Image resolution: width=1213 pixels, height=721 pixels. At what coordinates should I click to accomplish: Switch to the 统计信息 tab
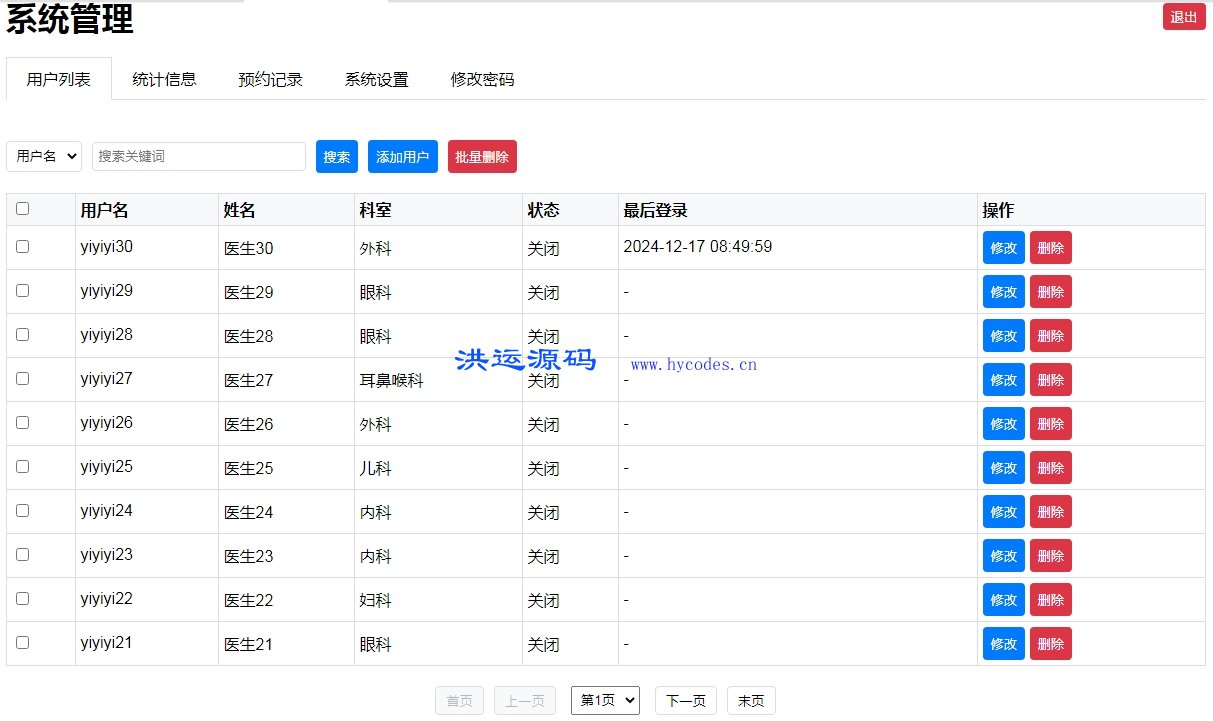point(164,79)
